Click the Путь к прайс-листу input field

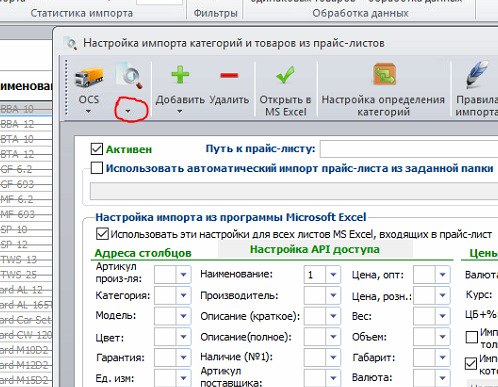click(x=409, y=149)
